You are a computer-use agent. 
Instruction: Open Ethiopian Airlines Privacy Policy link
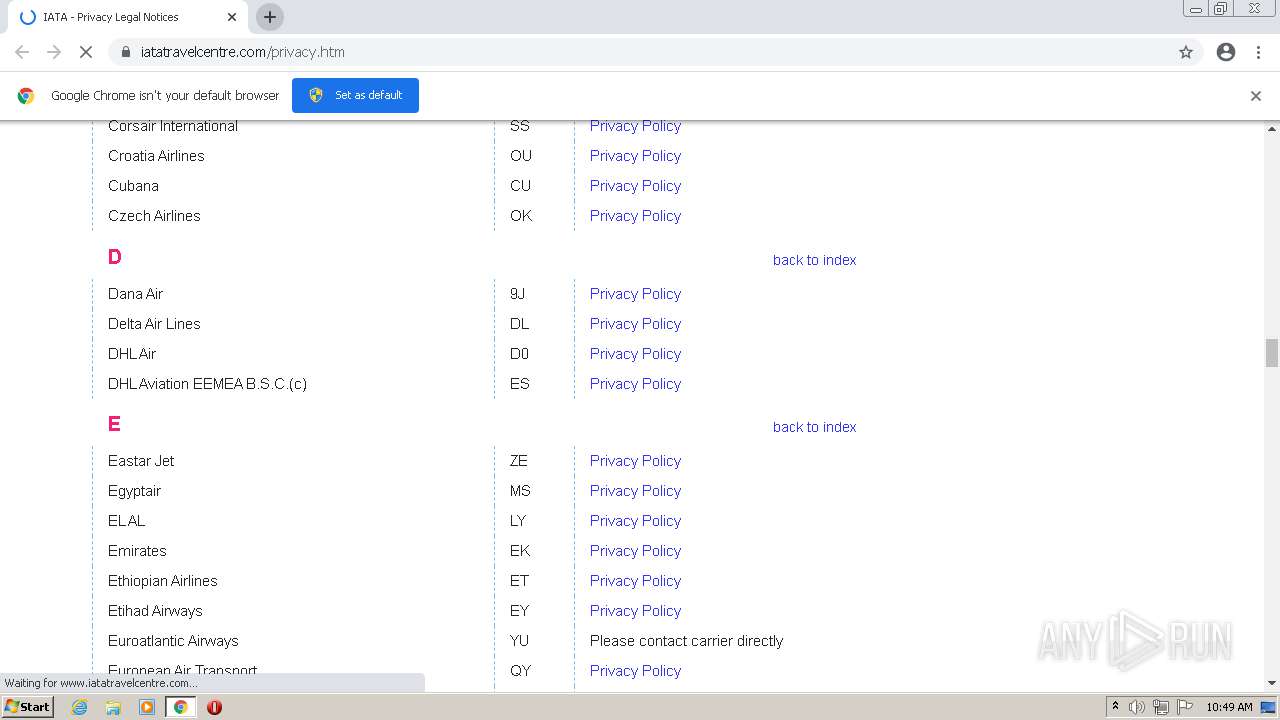tap(635, 581)
